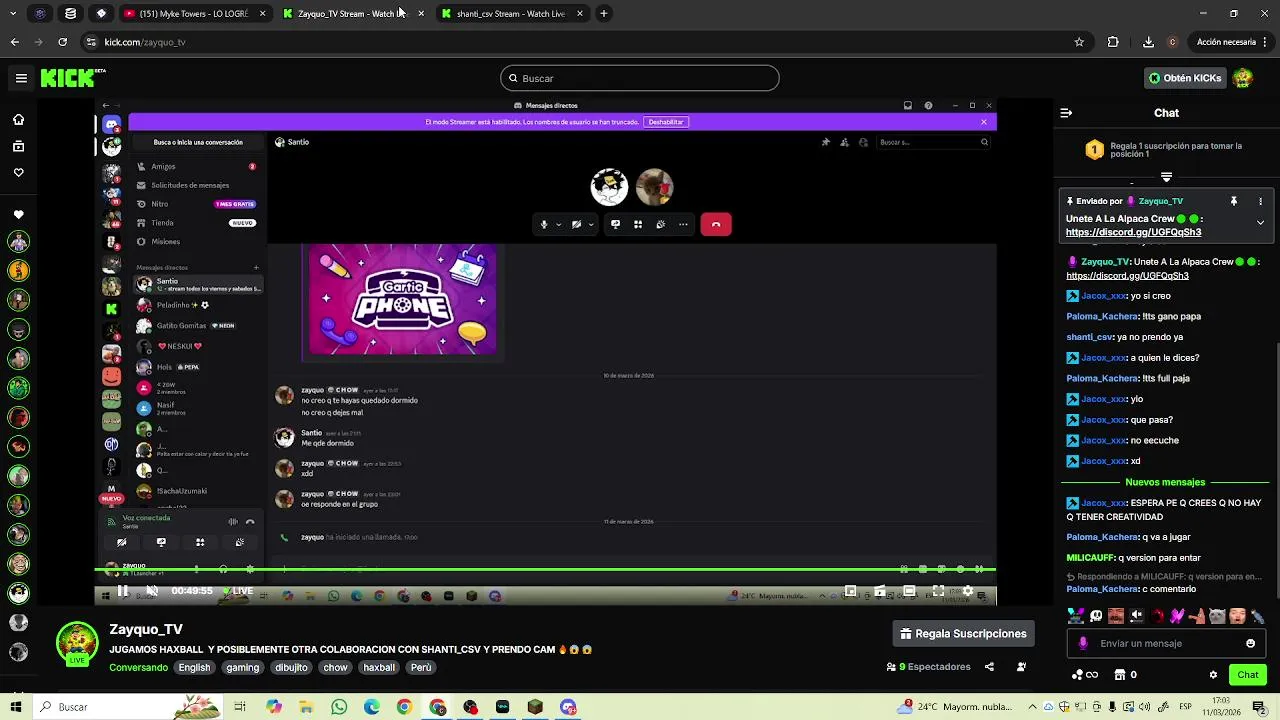Pause the stream playback
Image resolution: width=1280 pixels, height=720 pixels.
[x=122, y=591]
